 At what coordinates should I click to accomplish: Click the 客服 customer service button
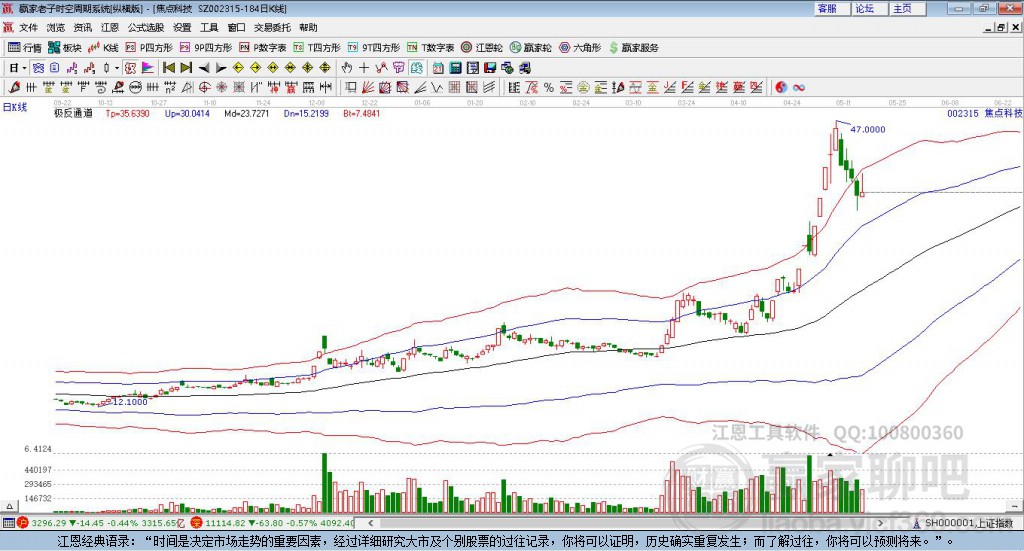tap(831, 8)
